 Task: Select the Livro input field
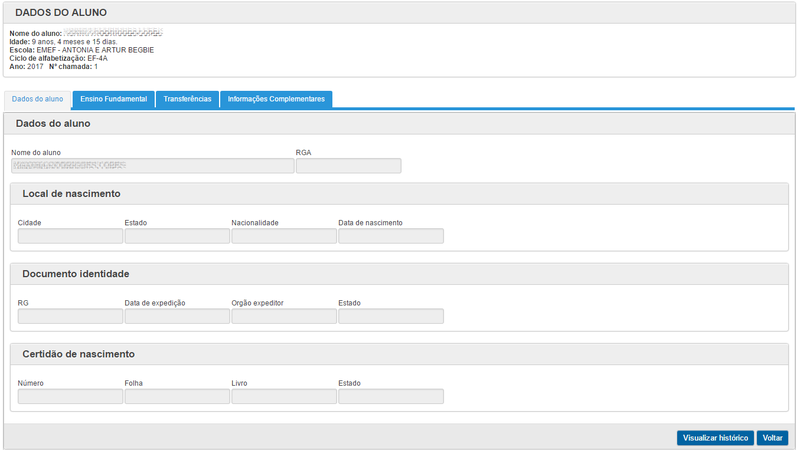pyautogui.click(x=284, y=396)
